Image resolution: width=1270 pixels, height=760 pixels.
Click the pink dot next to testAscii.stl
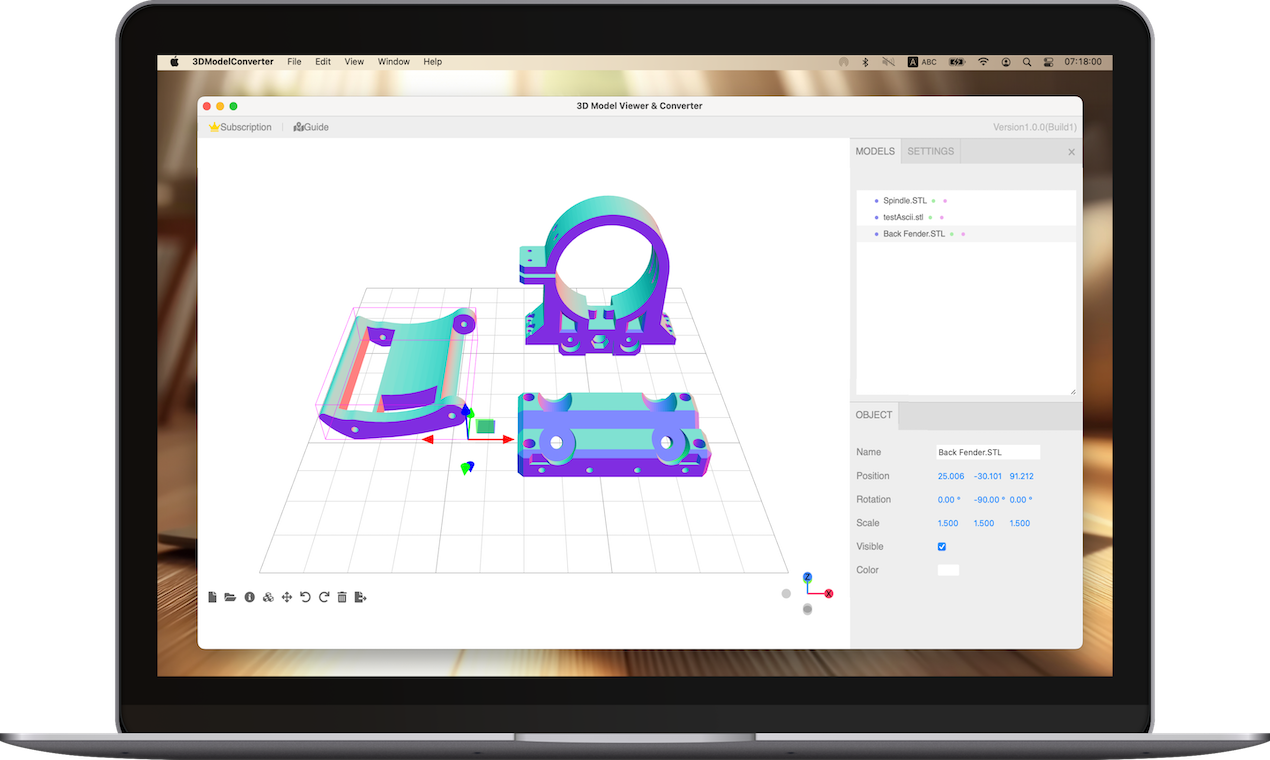942,217
